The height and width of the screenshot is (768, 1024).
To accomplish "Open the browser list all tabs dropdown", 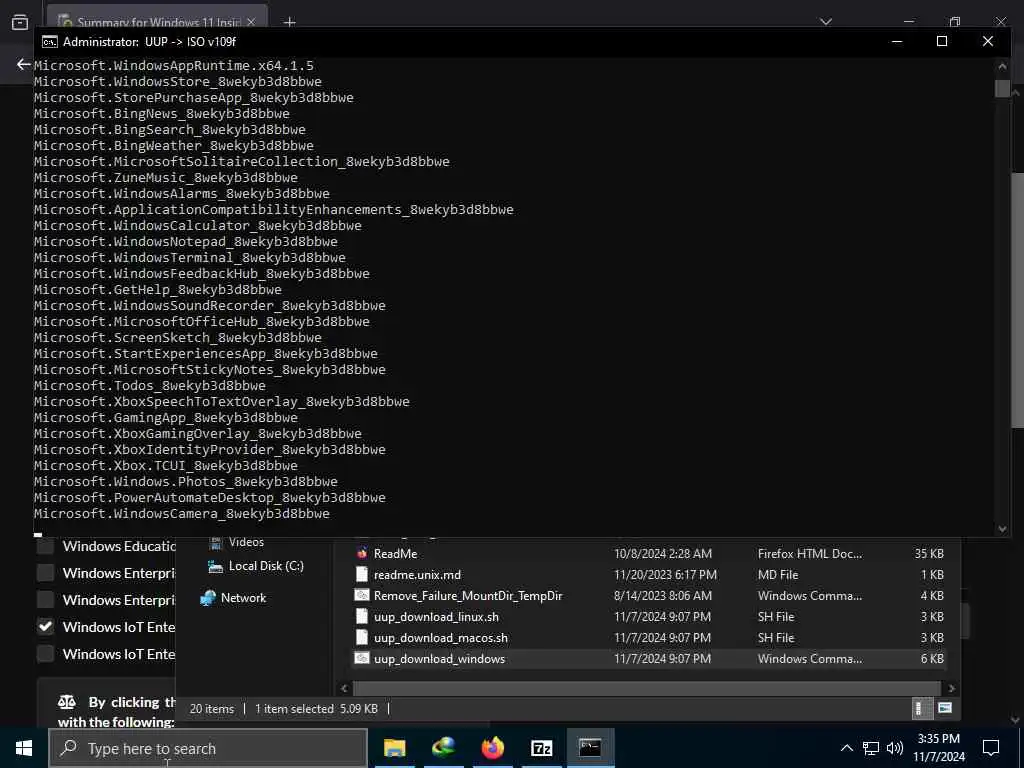I will pos(826,22).
